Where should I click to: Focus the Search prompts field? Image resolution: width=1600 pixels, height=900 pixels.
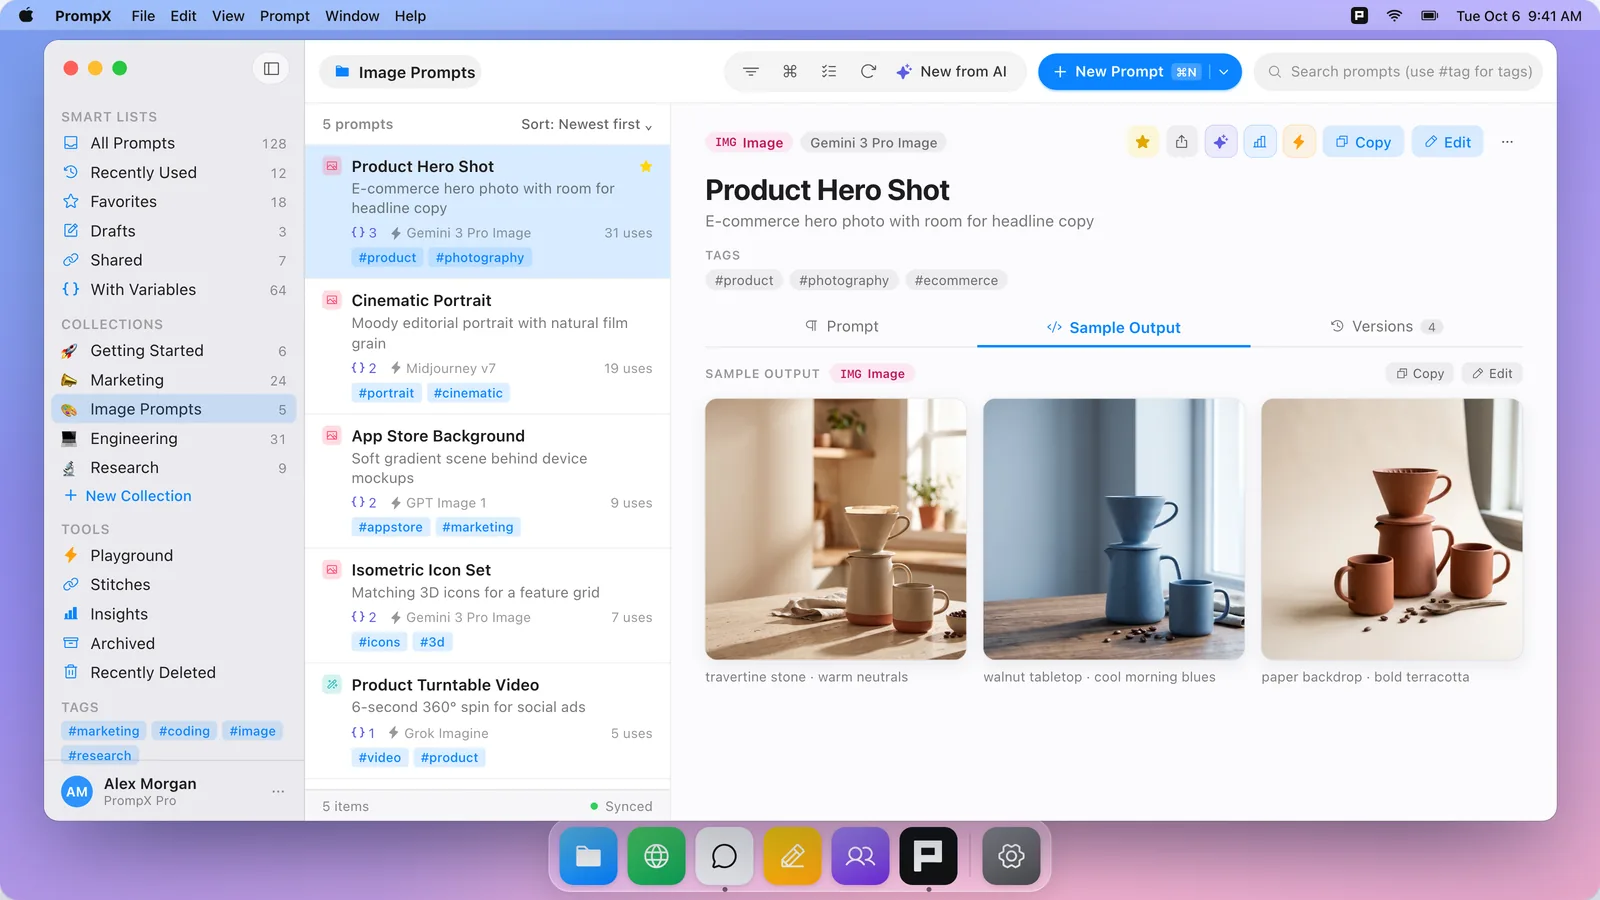(x=1399, y=72)
